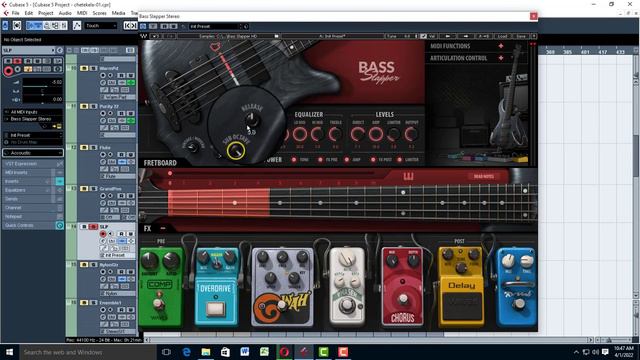Image resolution: width=640 pixels, height=360 pixels.
Task: Stomp the Overdrive pedal switch
Action: [216, 309]
